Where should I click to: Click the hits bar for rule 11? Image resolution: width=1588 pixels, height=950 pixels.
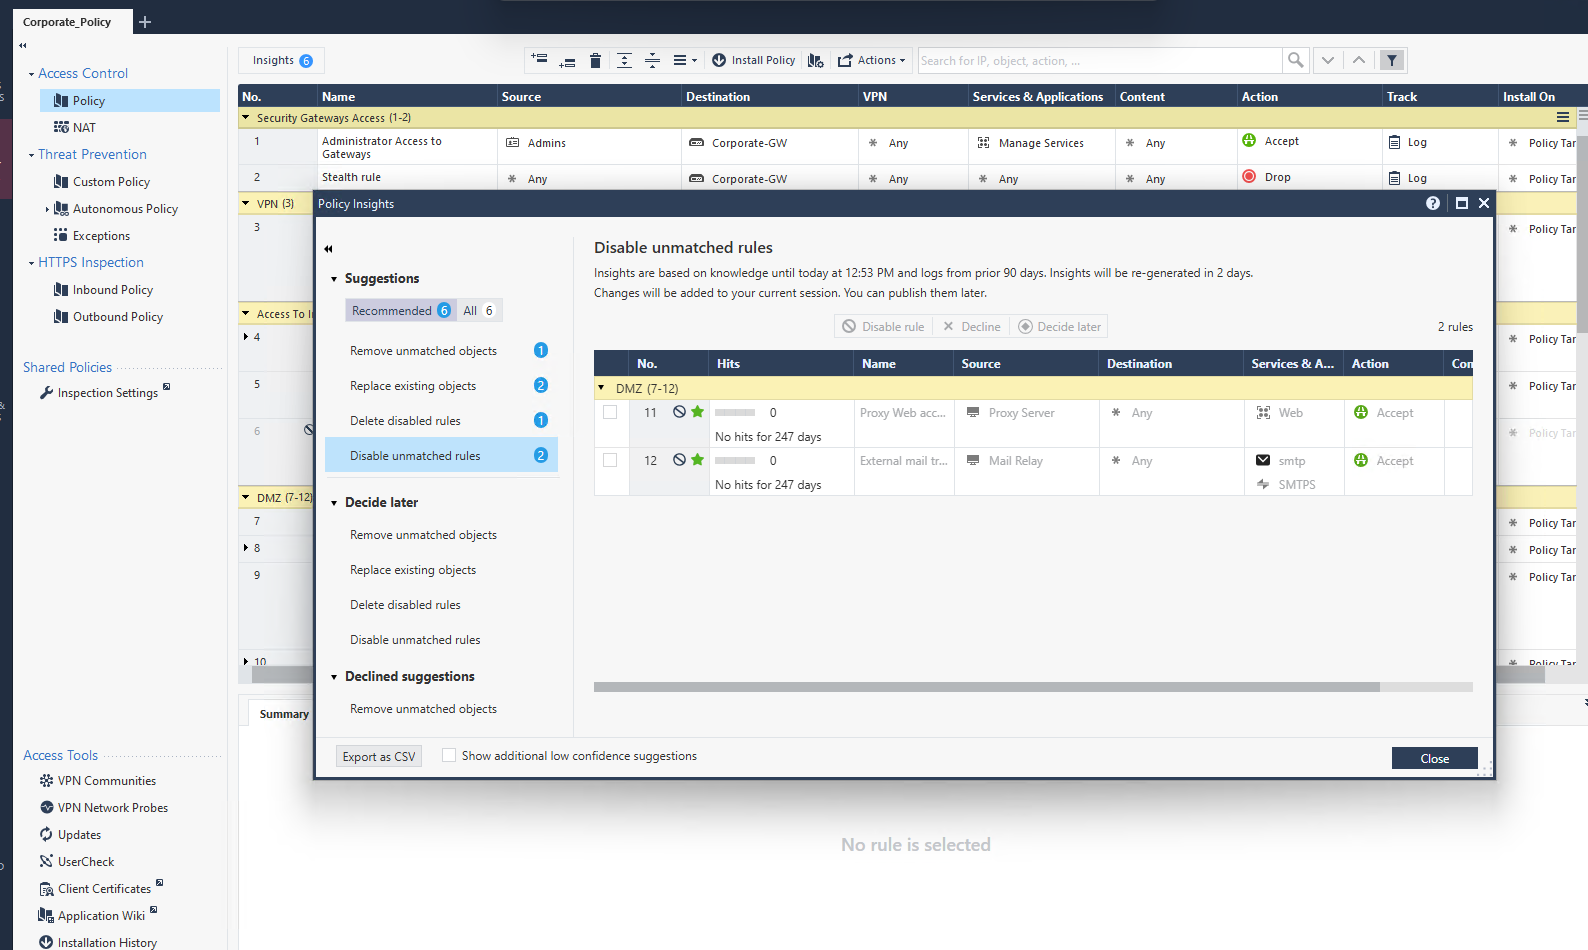(x=735, y=412)
